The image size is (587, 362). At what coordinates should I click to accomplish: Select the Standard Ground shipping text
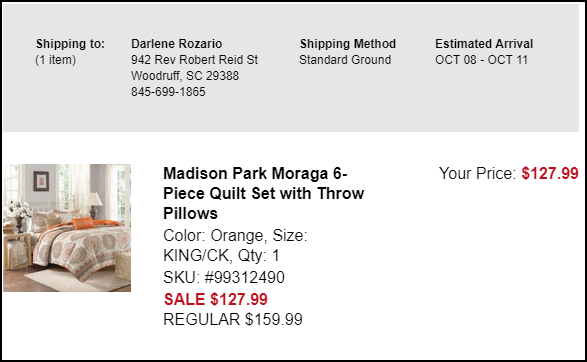click(345, 60)
